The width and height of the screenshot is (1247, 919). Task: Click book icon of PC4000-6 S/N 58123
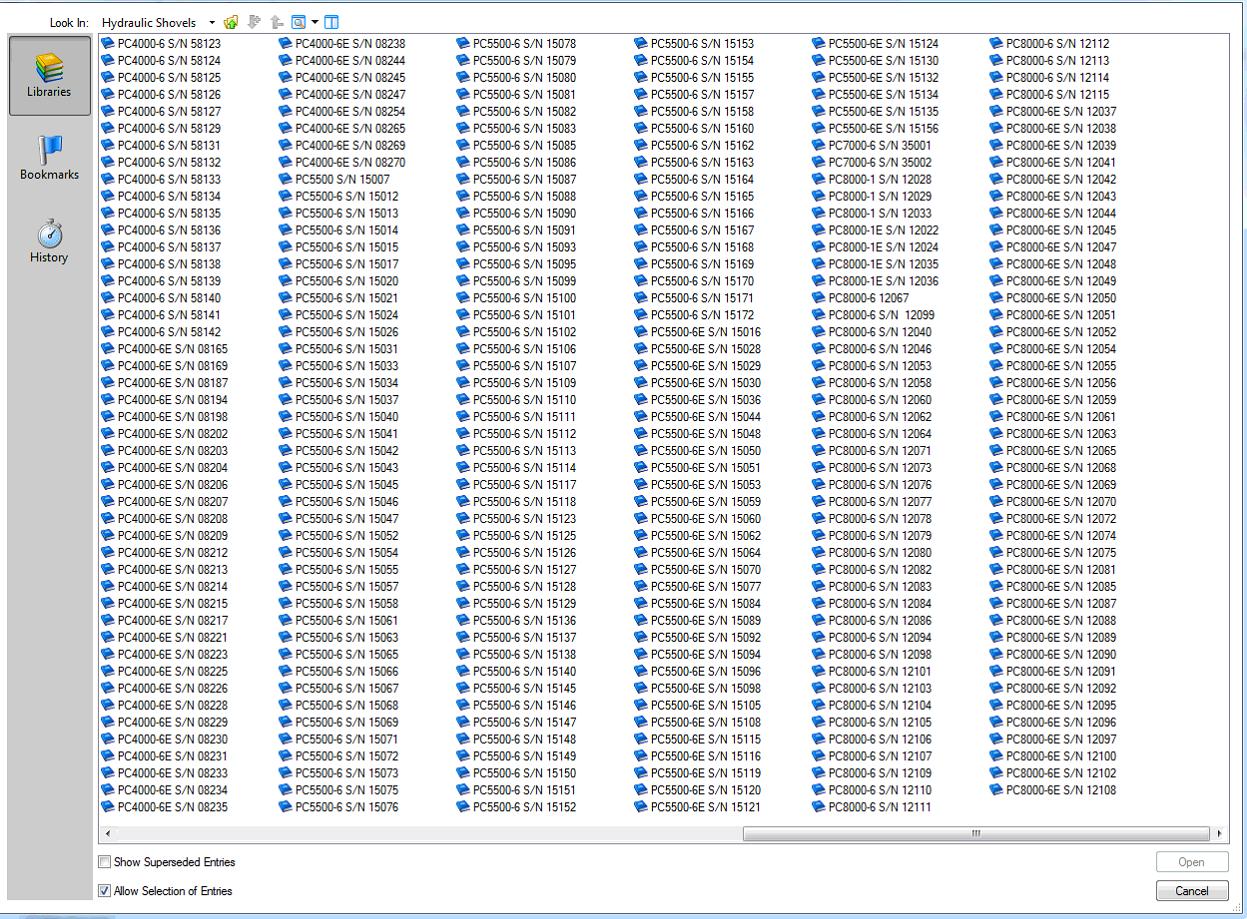point(108,44)
